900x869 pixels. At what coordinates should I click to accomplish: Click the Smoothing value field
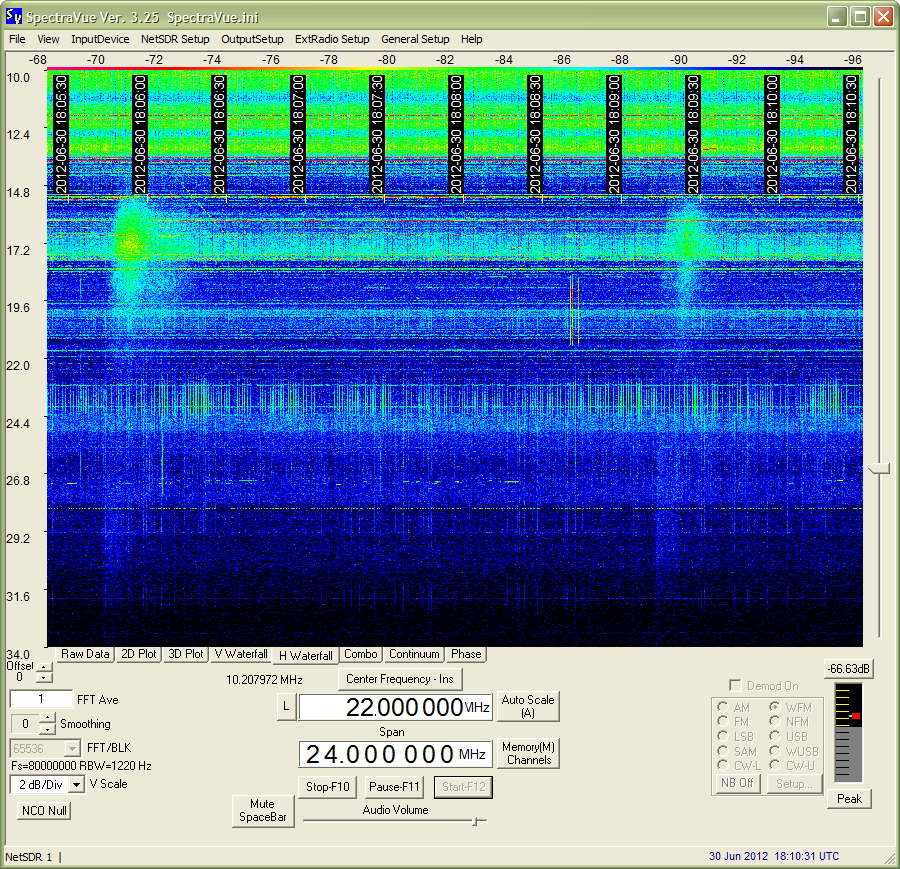[25, 724]
